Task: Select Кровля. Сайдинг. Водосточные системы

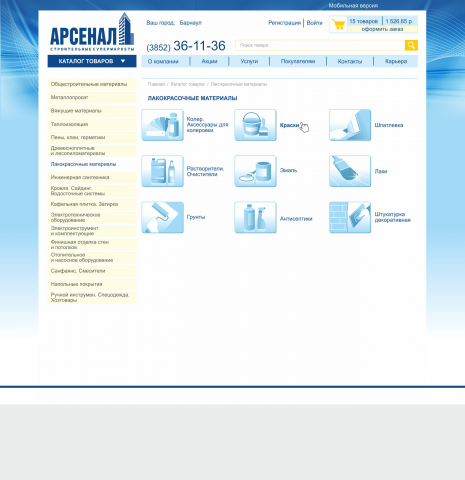Action: click(92, 191)
